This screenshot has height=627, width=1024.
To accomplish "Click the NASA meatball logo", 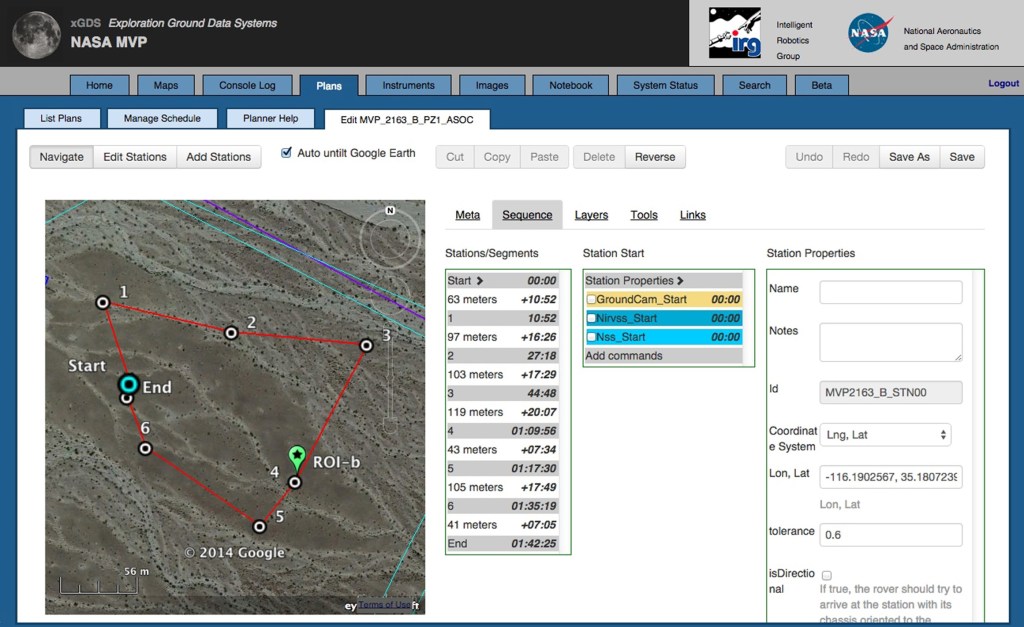I will 867,33.
